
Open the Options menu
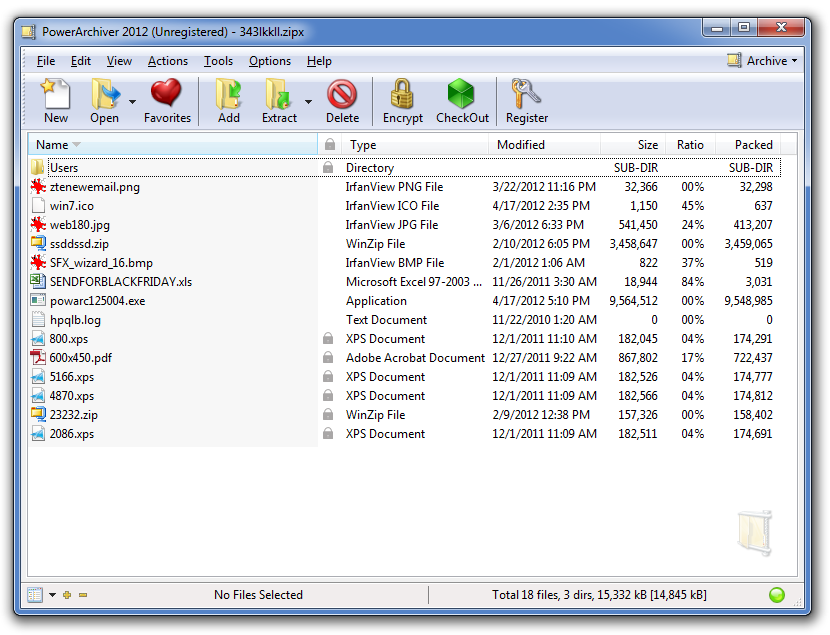(270, 61)
